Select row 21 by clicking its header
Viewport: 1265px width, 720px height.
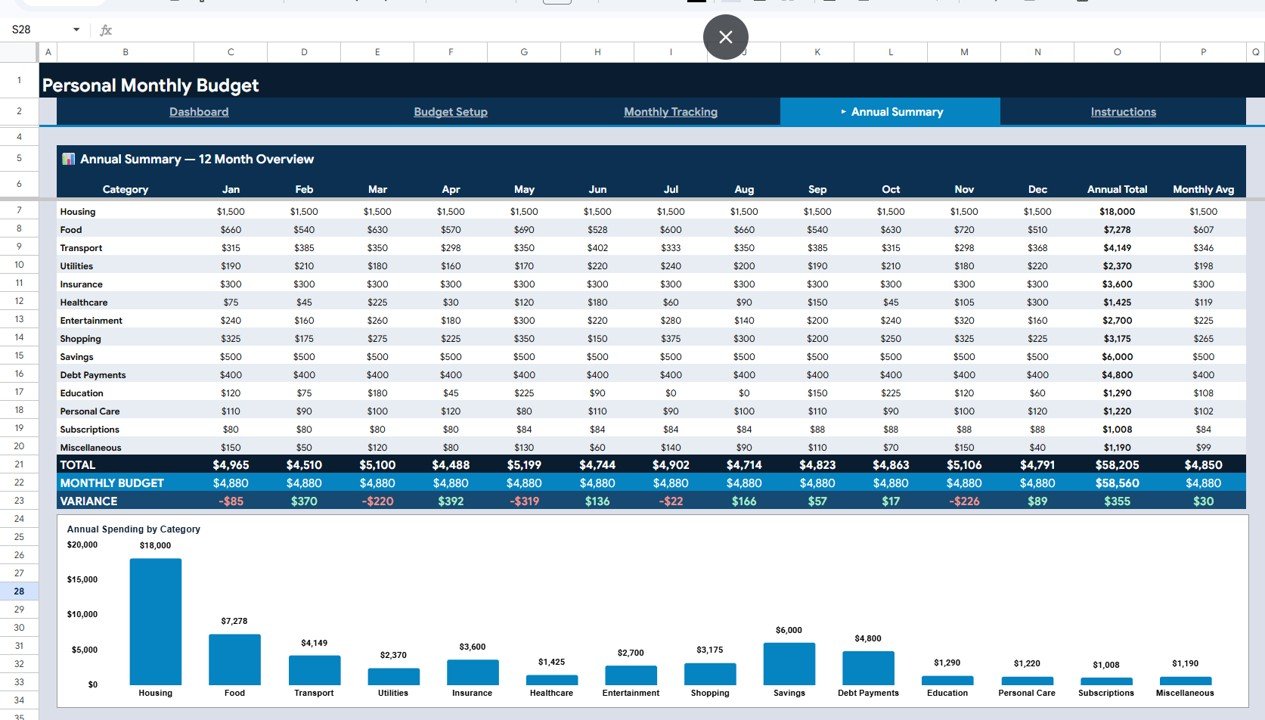[18, 465]
